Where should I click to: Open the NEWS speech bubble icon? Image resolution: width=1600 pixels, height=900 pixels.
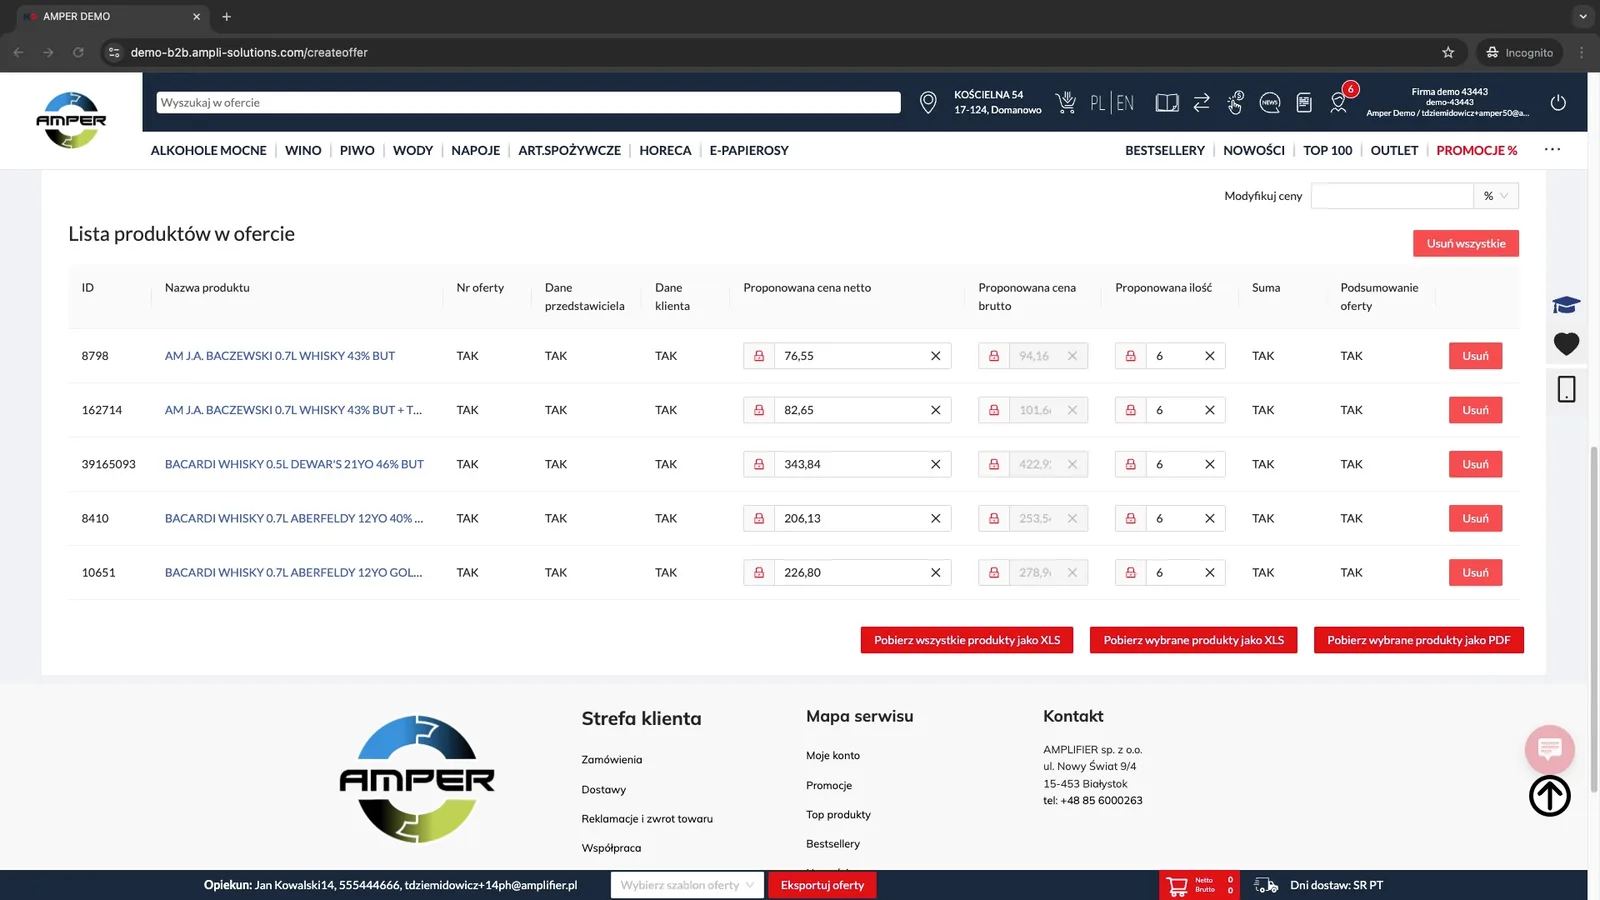click(1270, 102)
